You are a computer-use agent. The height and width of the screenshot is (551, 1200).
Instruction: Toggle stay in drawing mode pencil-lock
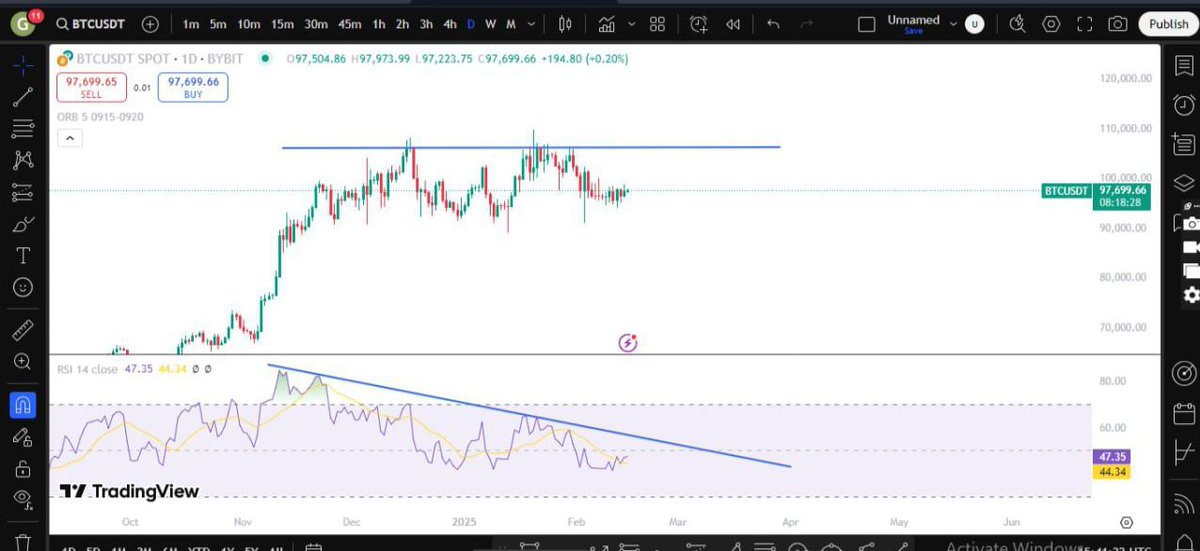click(23, 436)
